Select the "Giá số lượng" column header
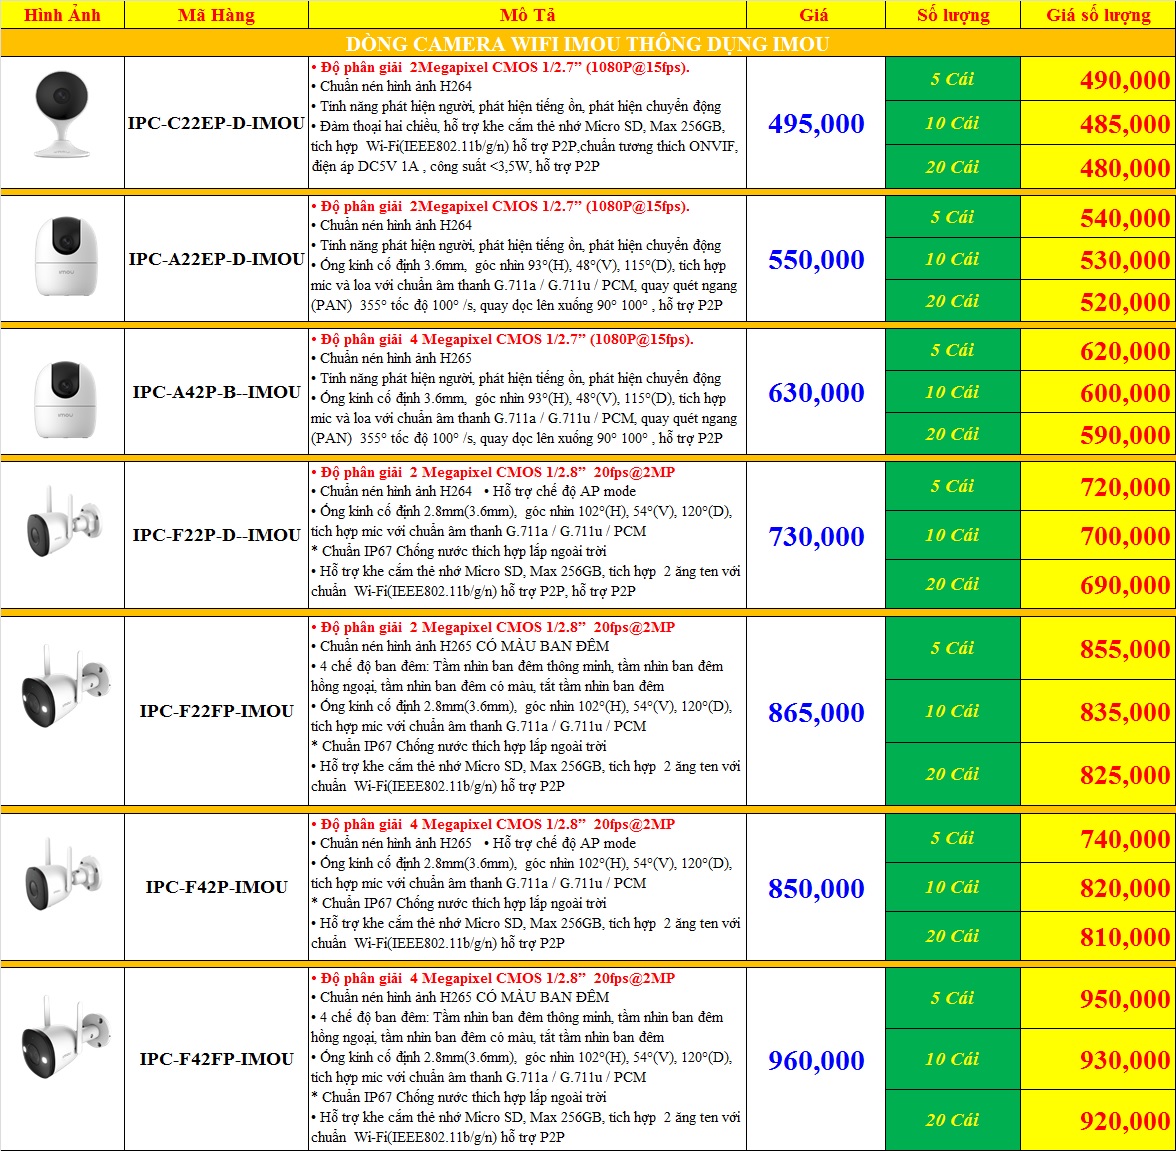The width and height of the screenshot is (1176, 1151). [x=1098, y=15]
